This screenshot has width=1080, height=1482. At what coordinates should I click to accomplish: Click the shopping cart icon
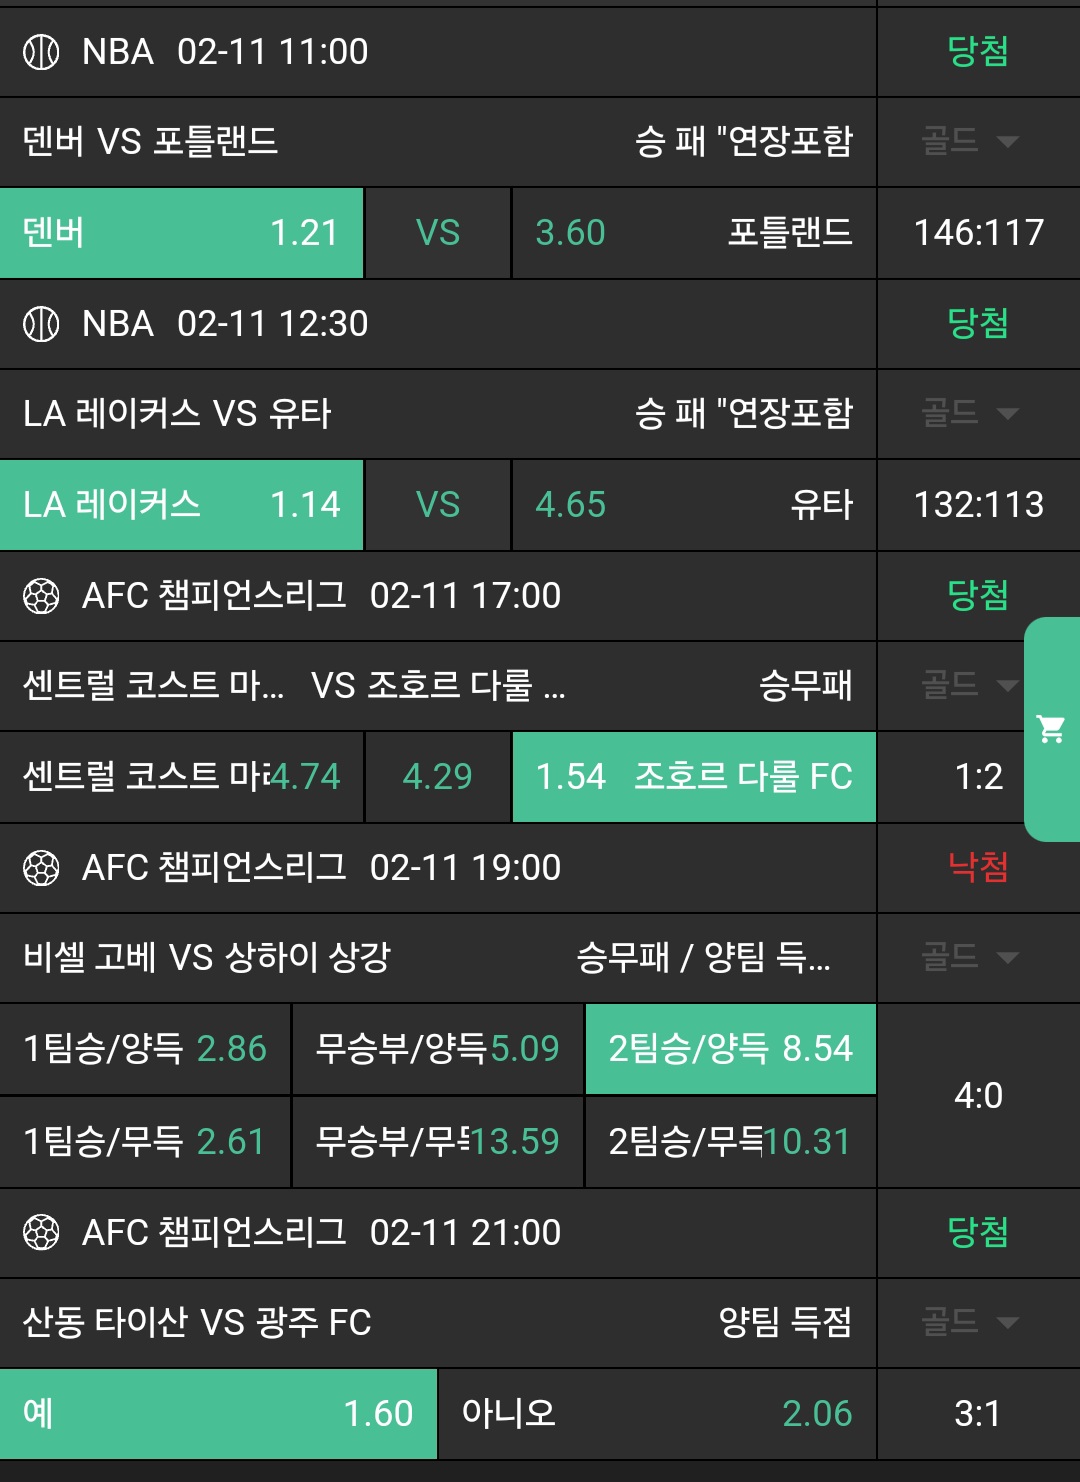pyautogui.click(x=1051, y=729)
